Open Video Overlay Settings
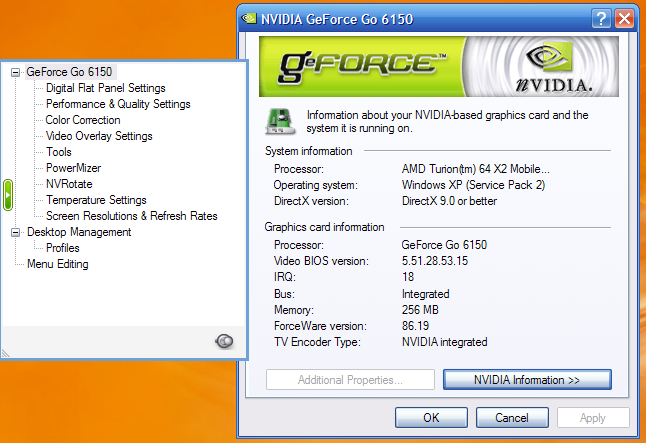Image resolution: width=646 pixels, height=443 pixels. point(99,136)
